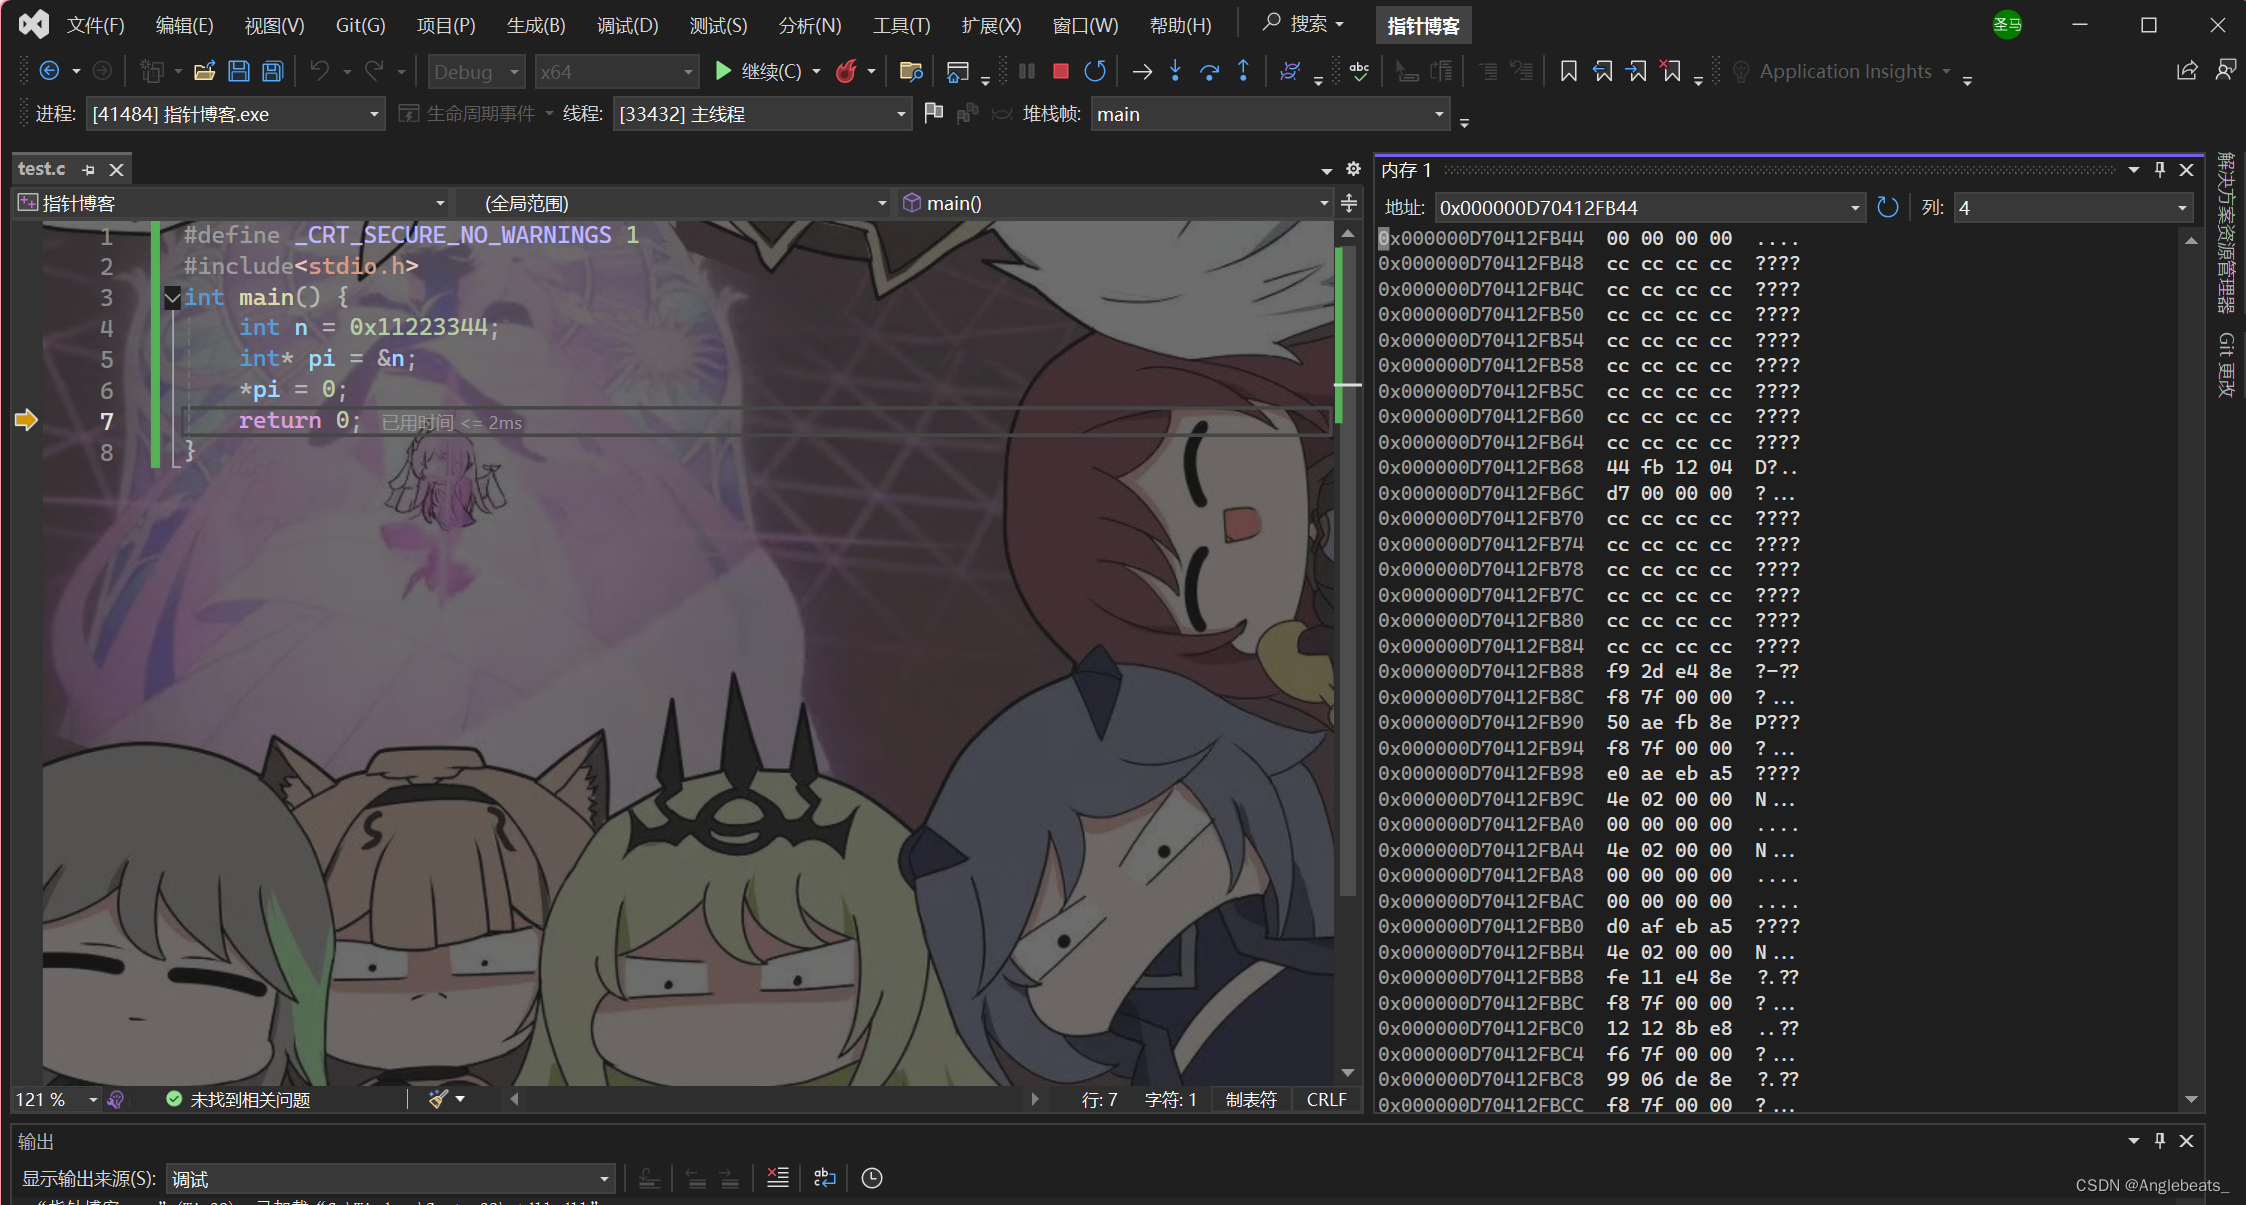Click the 未找到相关问题 status indicator
This screenshot has width=2246, height=1205.
click(239, 1099)
